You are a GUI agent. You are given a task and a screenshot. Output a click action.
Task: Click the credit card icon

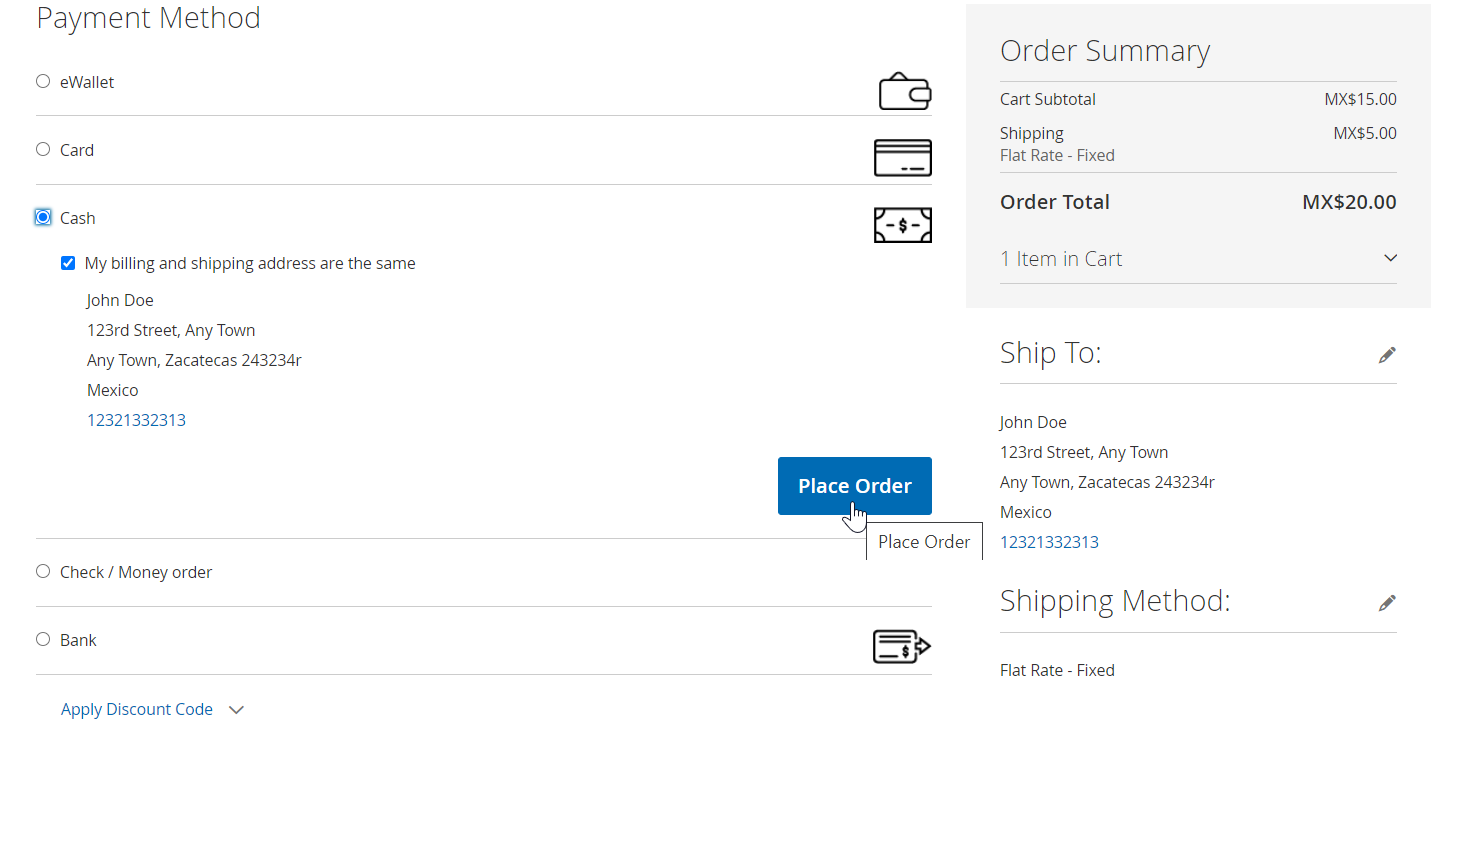tap(902, 158)
